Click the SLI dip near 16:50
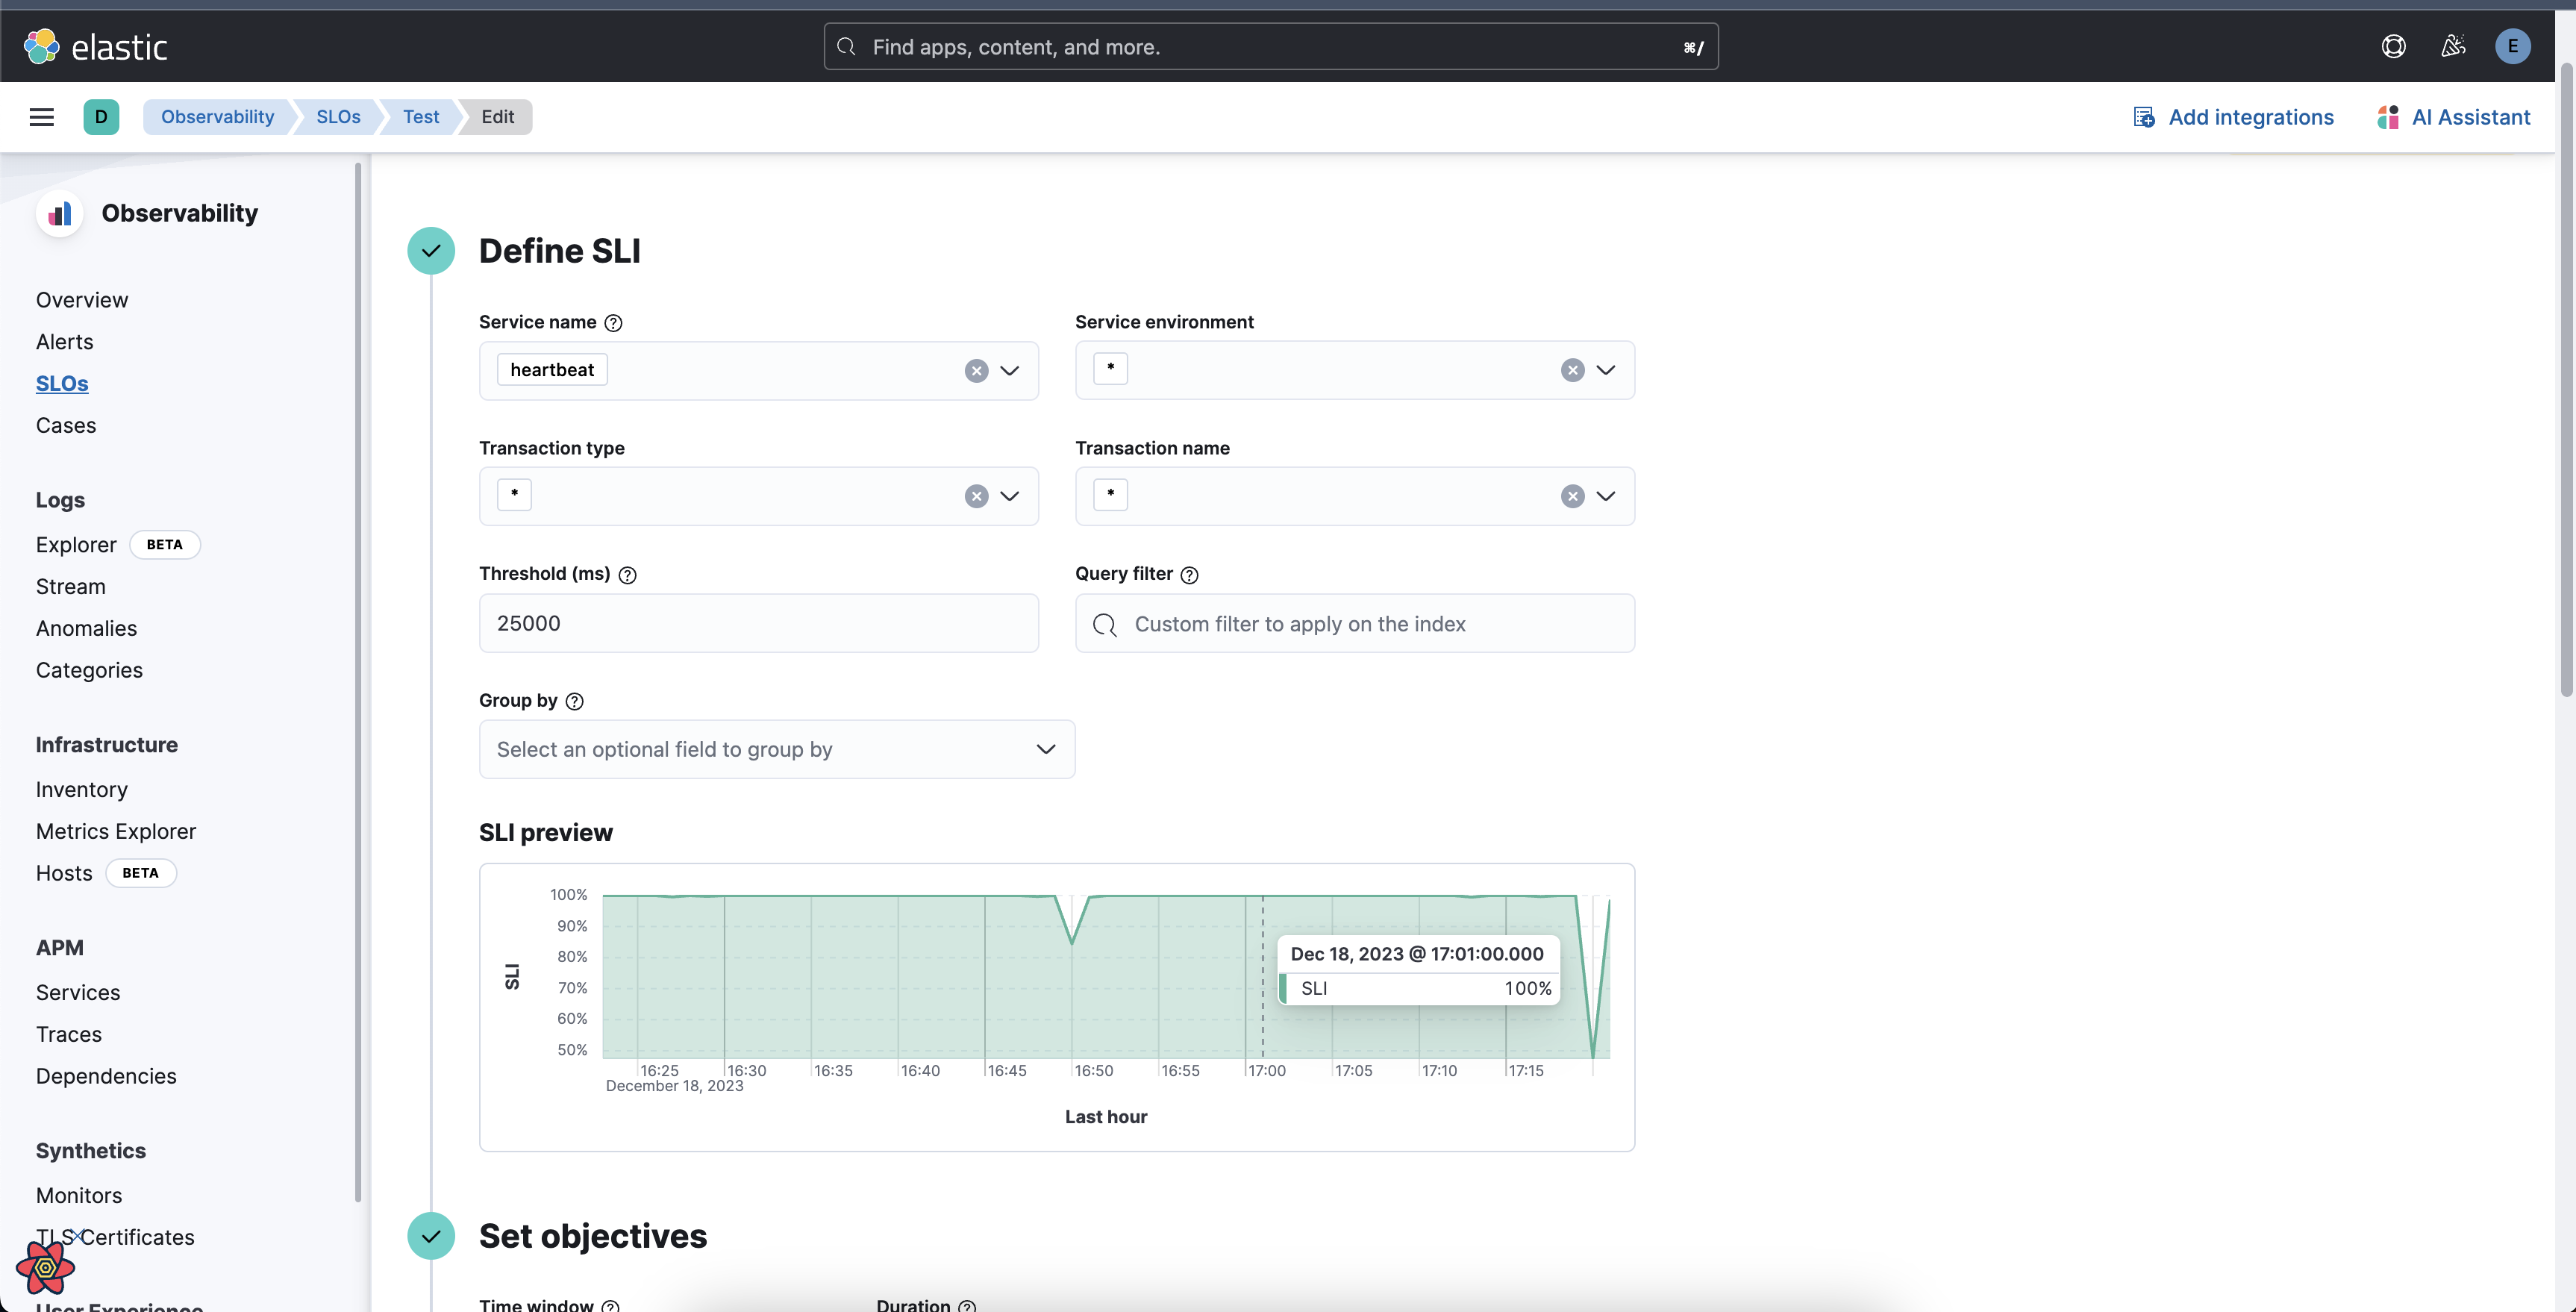 1072,940
